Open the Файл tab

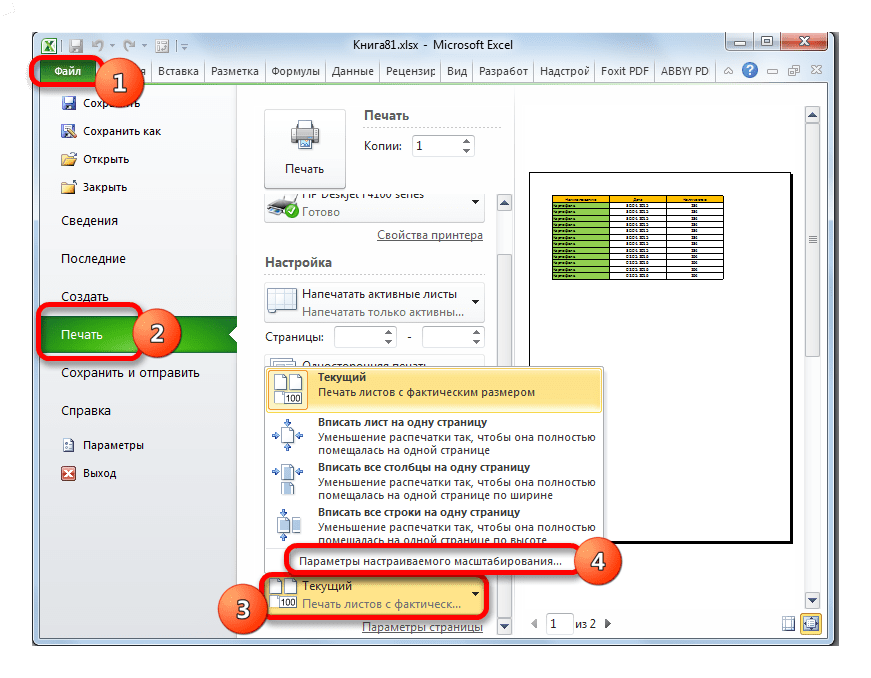point(67,71)
